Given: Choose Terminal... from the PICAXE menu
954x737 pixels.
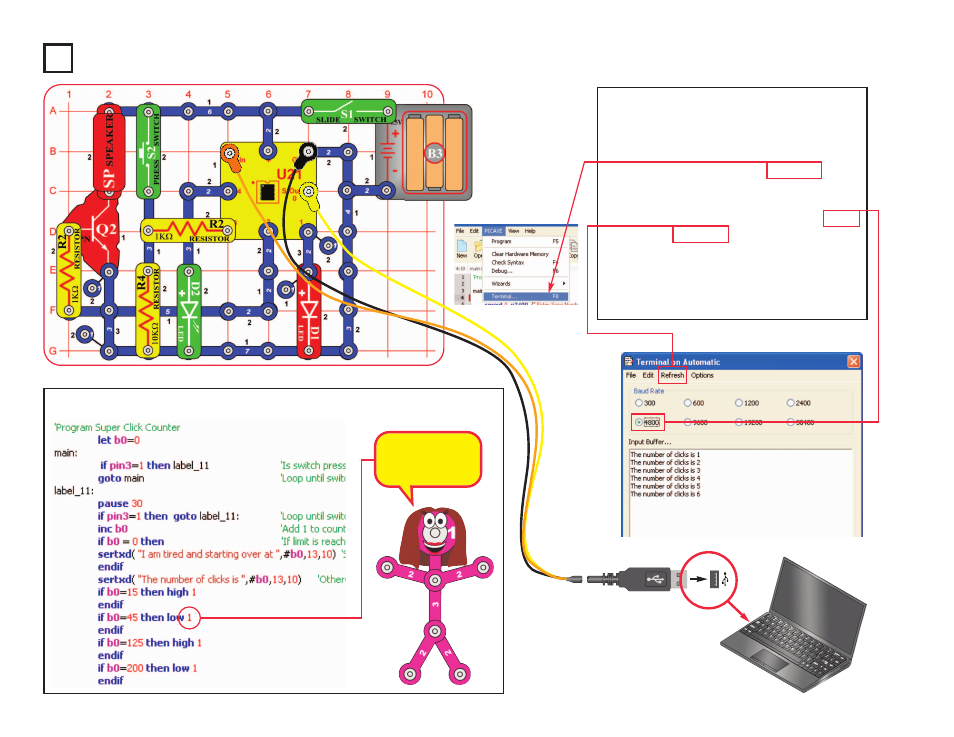Looking at the screenshot, I should pos(526,296).
